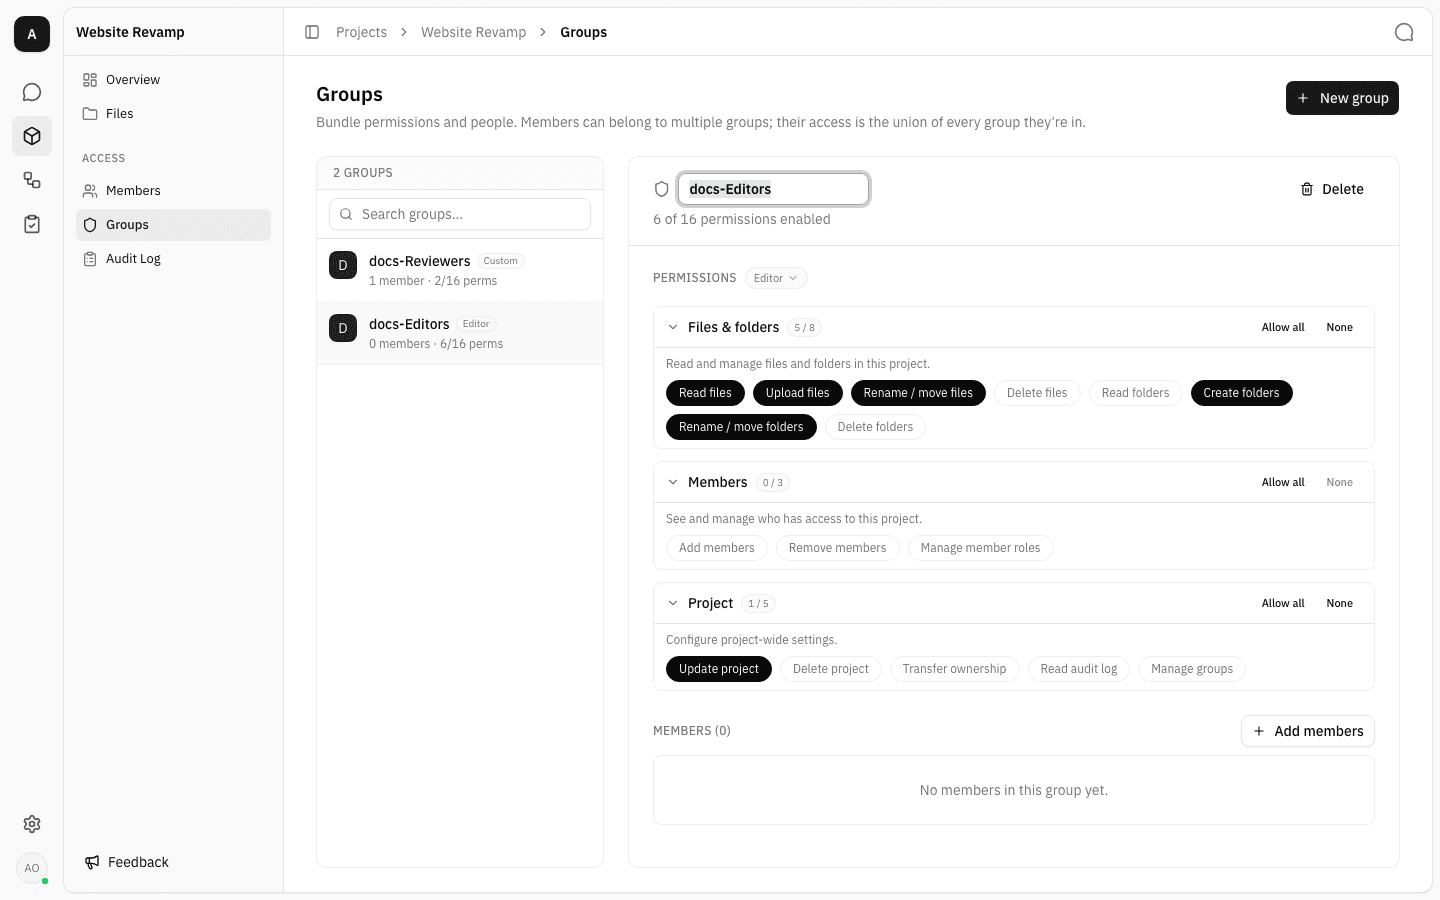Image resolution: width=1440 pixels, height=900 pixels.
Task: Enable Delete folders permission
Action: pos(875,427)
